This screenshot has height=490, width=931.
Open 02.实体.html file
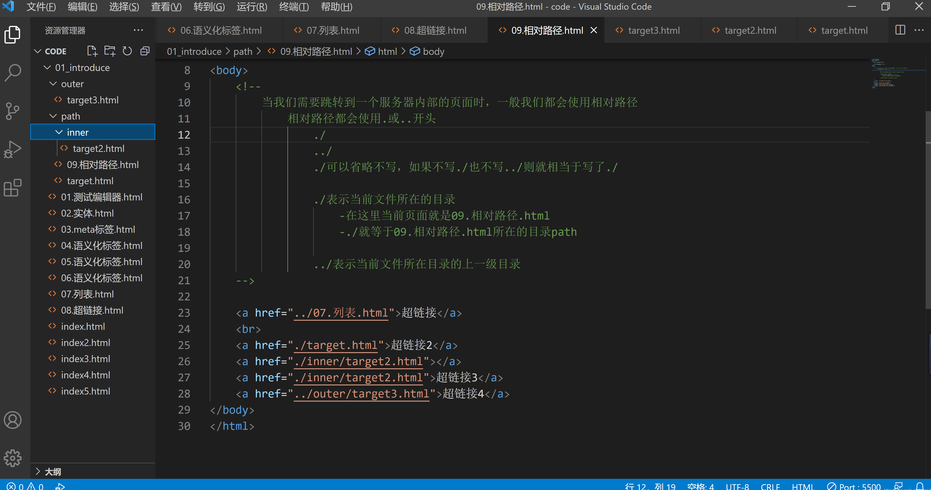[x=93, y=213]
